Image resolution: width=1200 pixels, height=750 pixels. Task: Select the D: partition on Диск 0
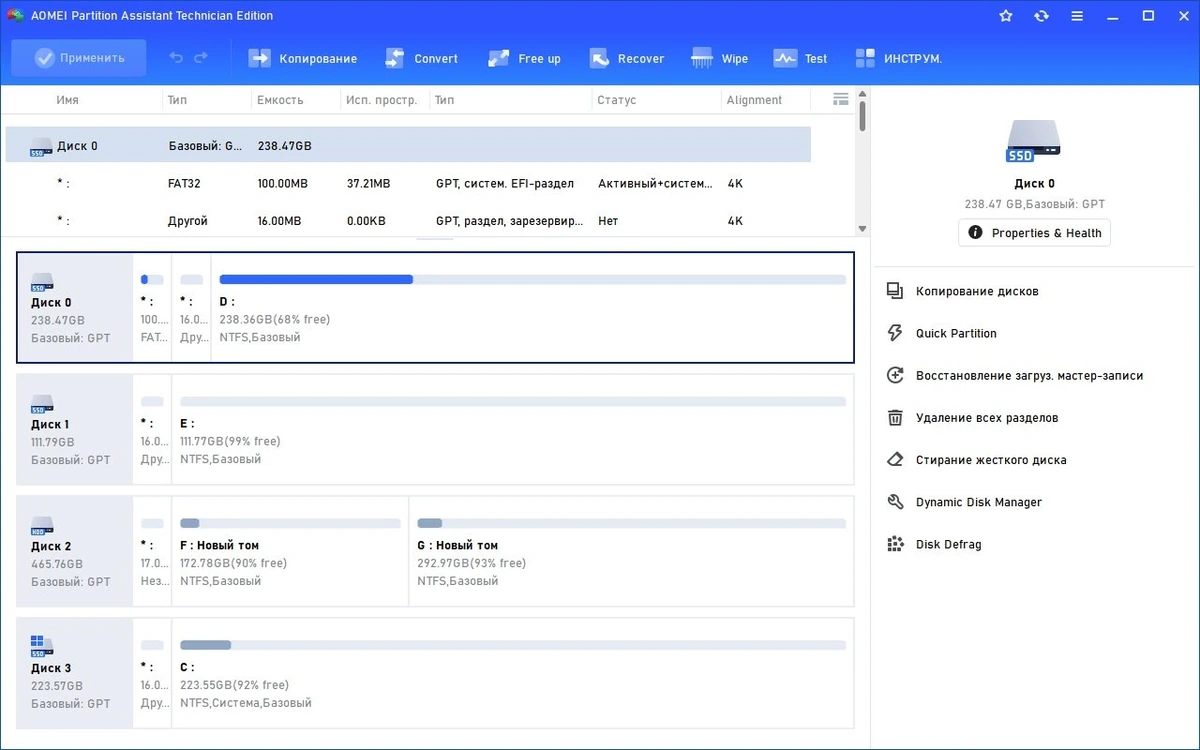[532, 307]
